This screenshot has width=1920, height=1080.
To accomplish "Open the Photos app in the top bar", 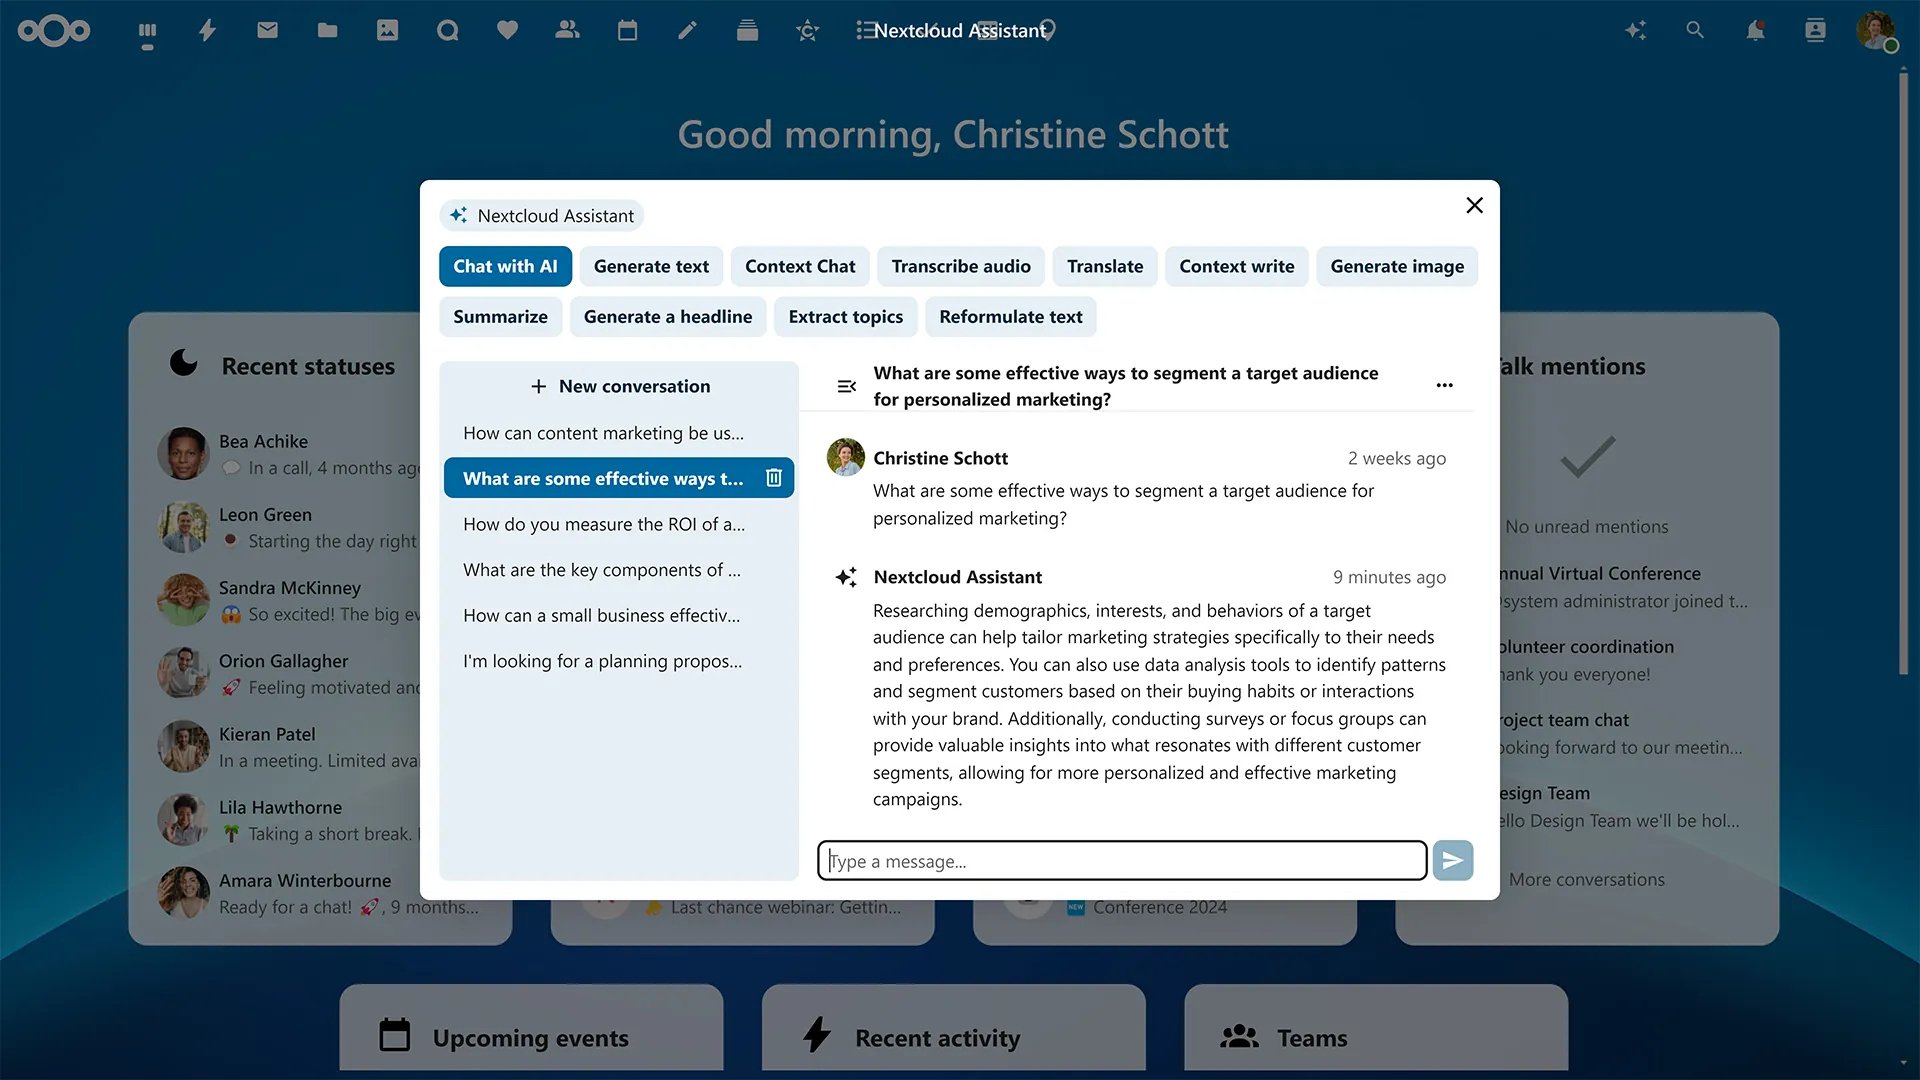I will (x=387, y=30).
